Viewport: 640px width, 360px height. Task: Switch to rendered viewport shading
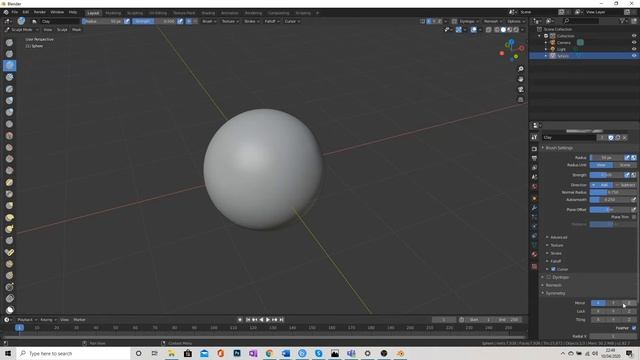[x=516, y=30]
